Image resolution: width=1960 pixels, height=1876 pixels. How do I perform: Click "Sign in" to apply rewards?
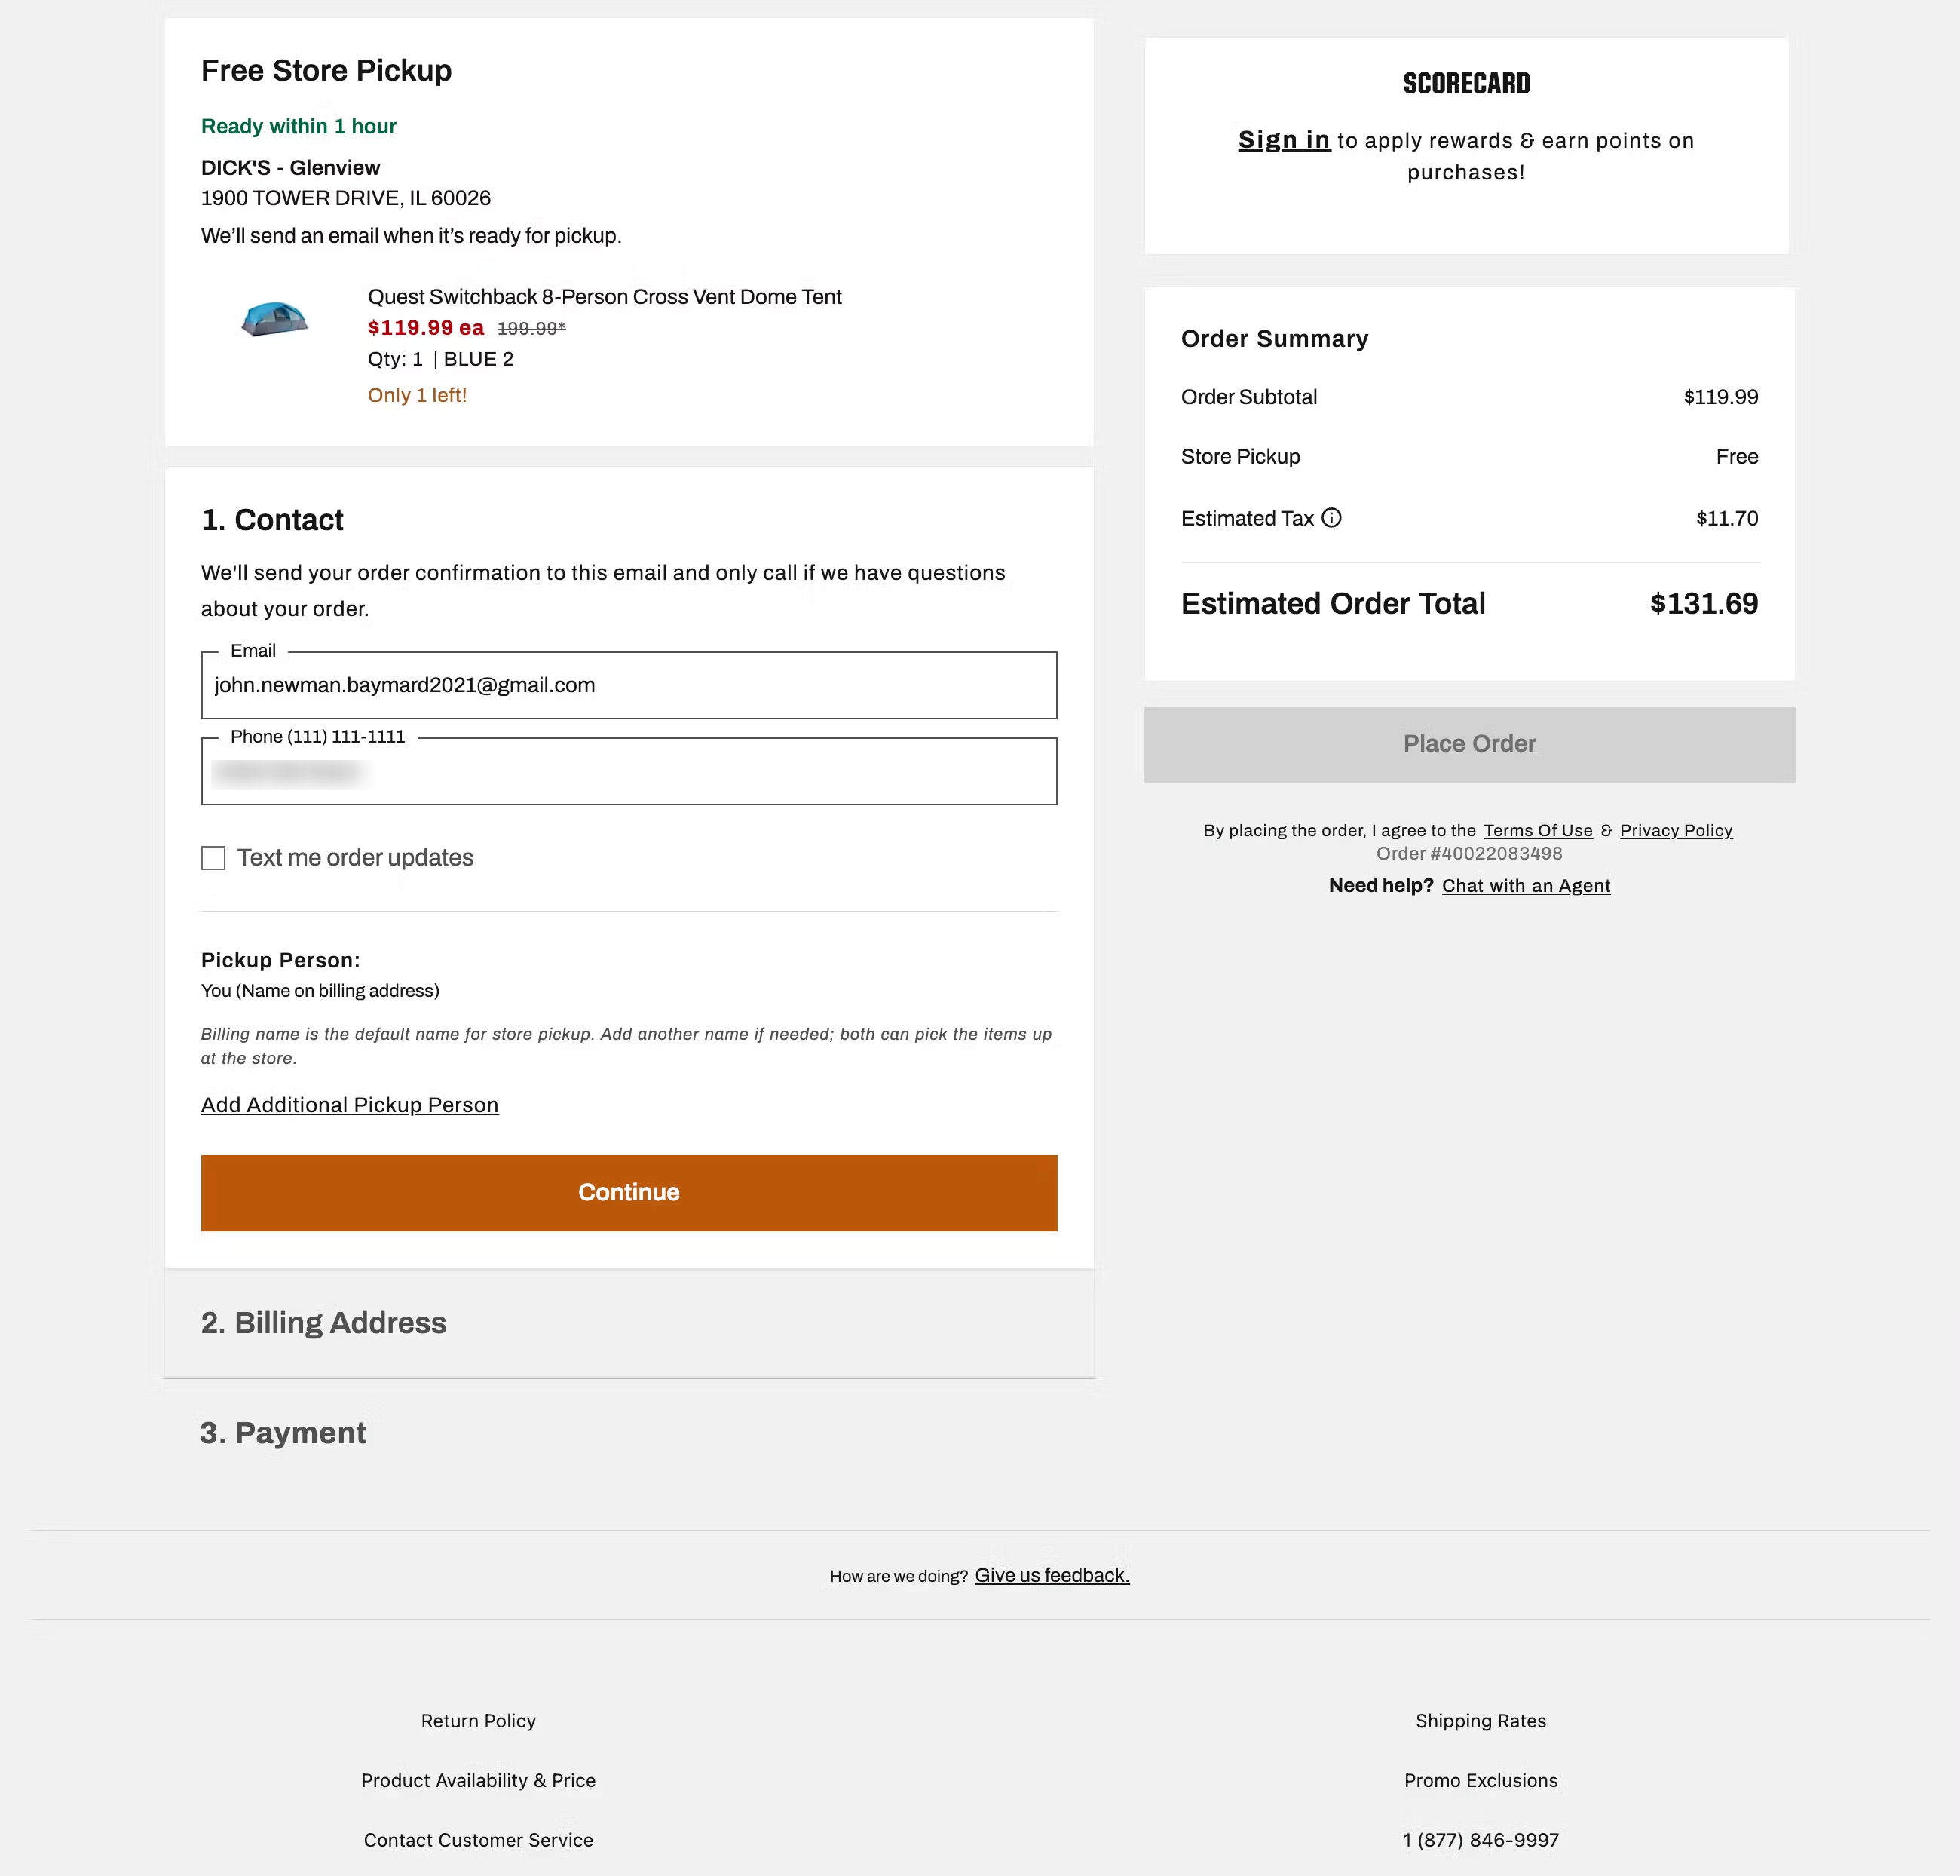coord(1284,140)
